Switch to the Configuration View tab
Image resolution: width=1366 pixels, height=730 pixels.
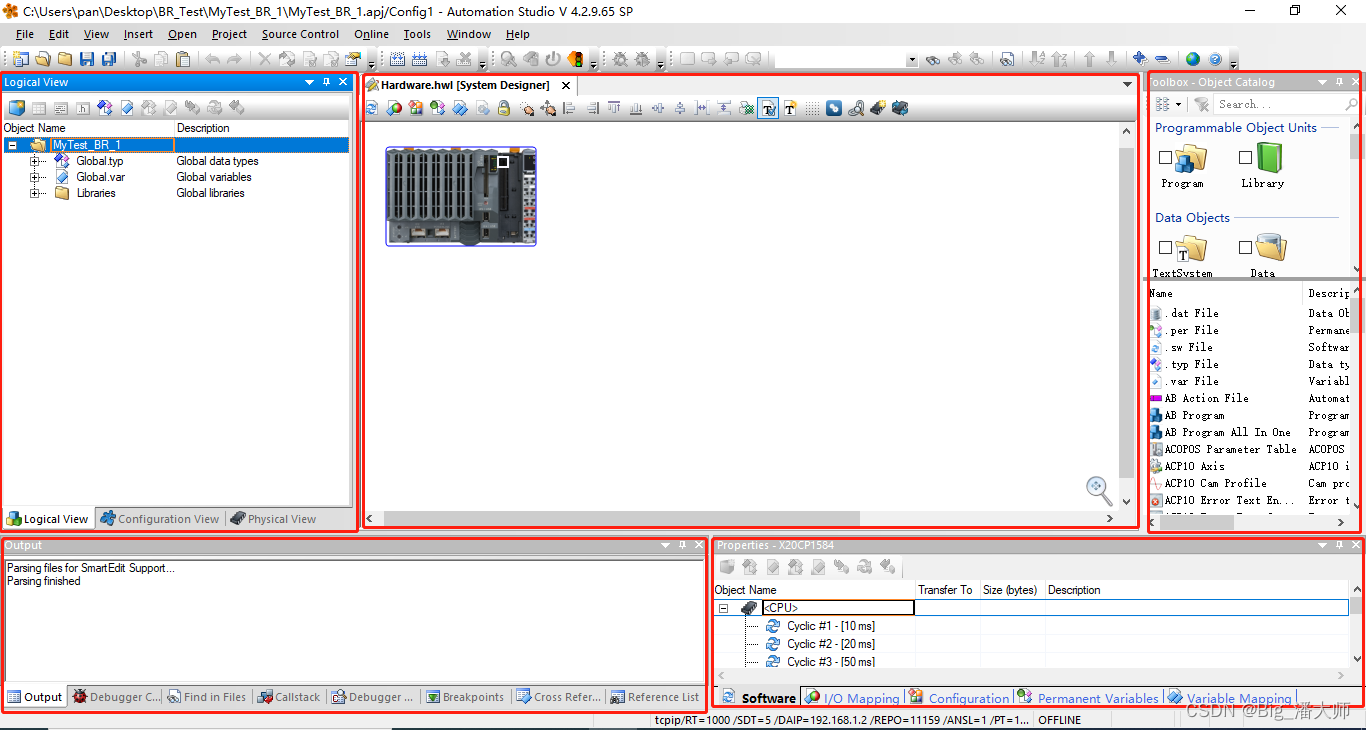(159, 519)
